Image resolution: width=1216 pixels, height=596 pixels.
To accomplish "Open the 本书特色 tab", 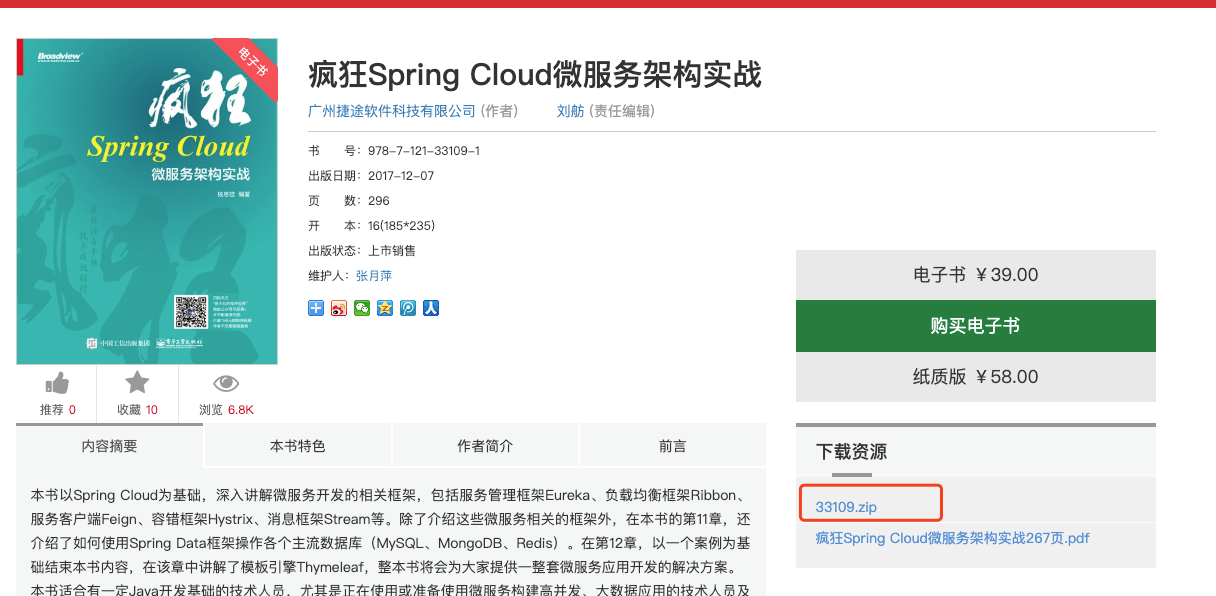I will [x=297, y=446].
